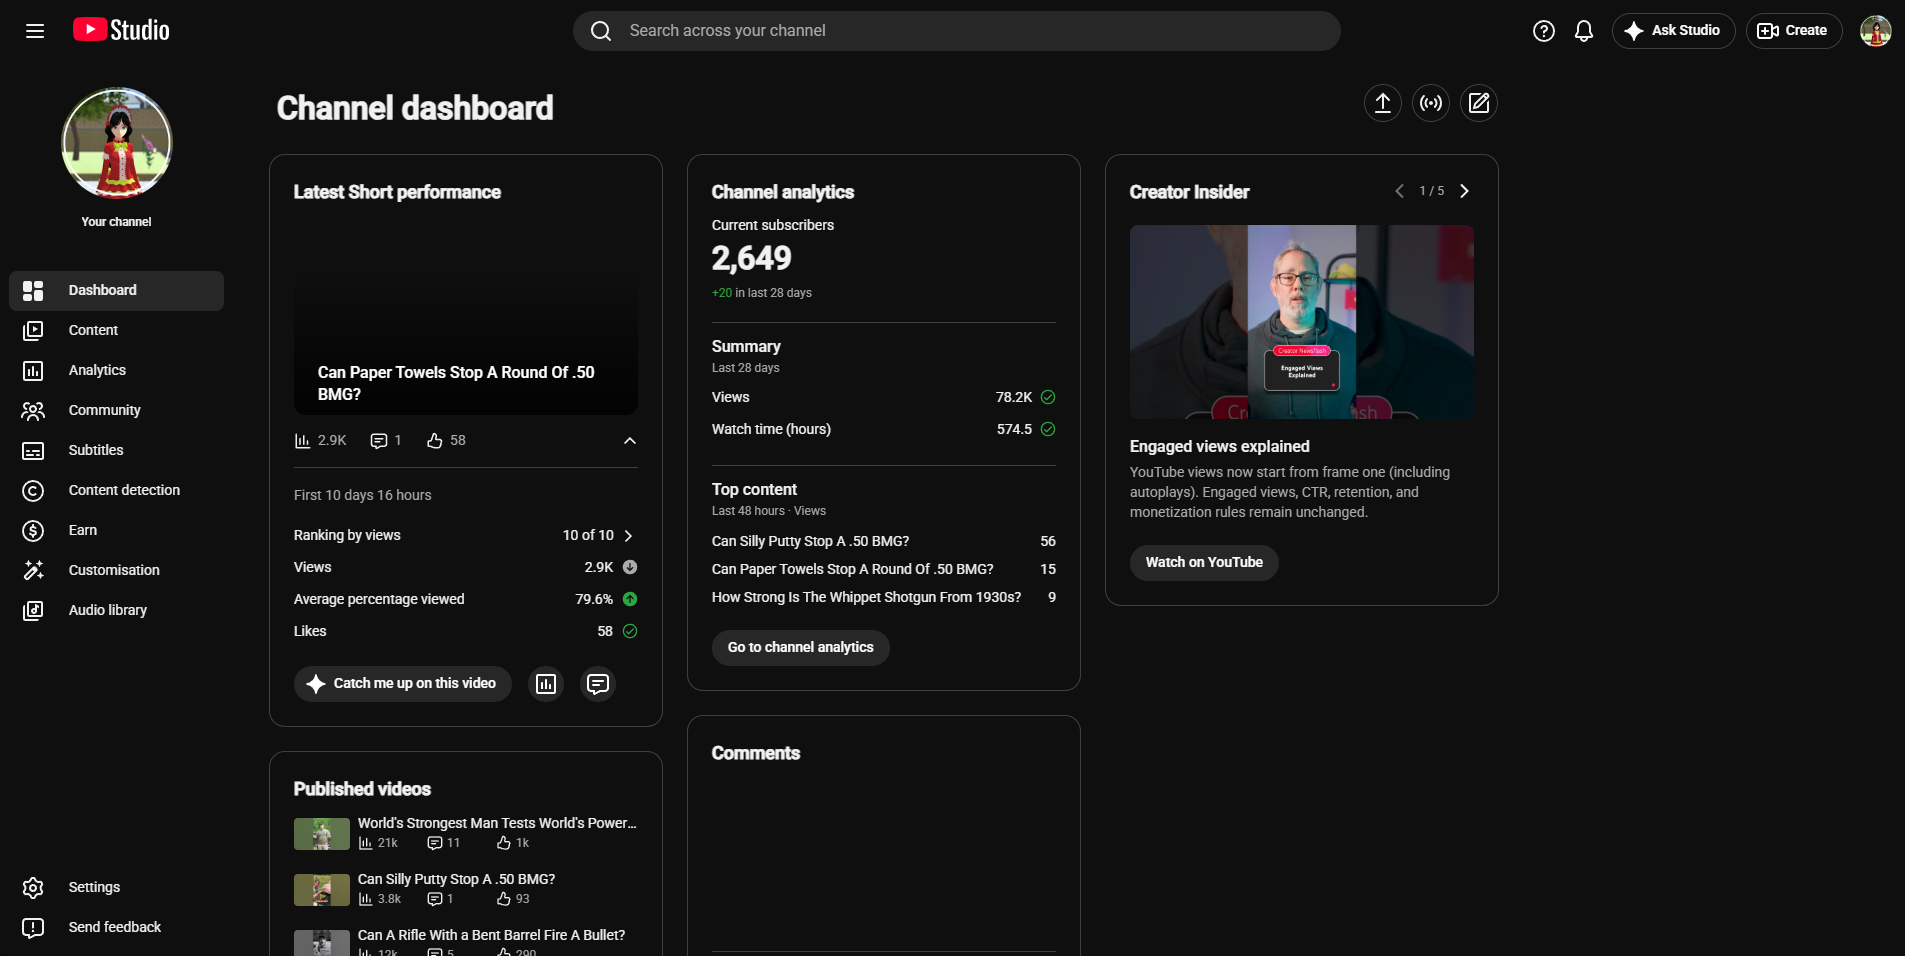Open the Help question mark icon
Viewport: 1905px width, 956px height.
[1544, 31]
